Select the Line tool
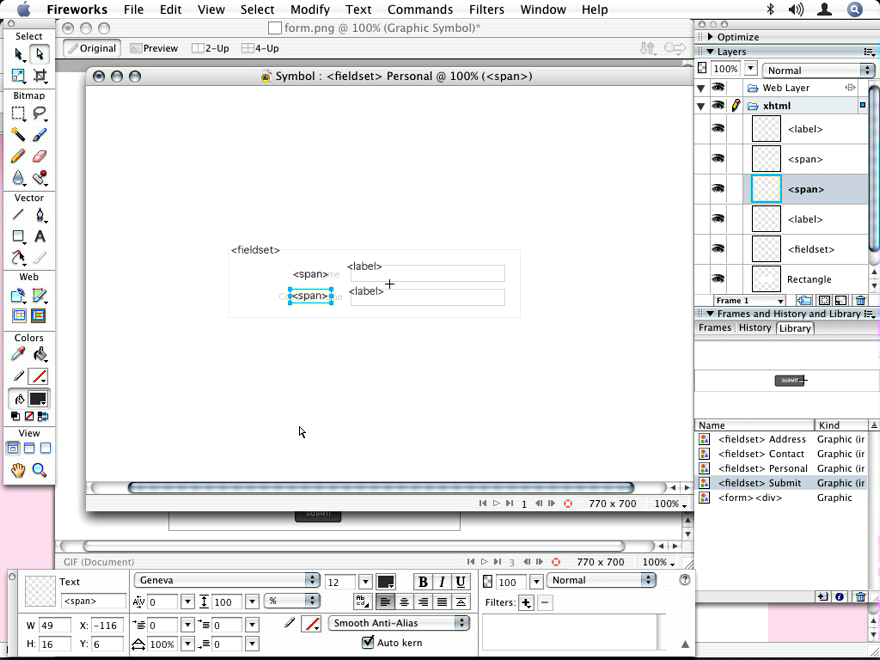 [18, 215]
